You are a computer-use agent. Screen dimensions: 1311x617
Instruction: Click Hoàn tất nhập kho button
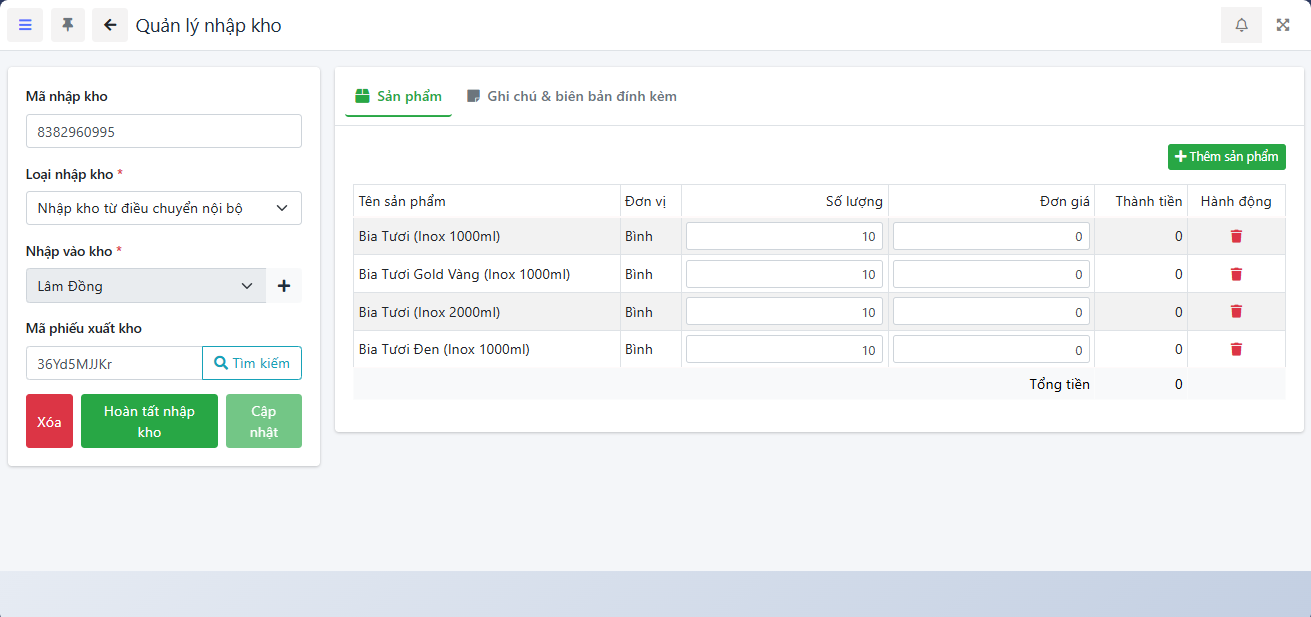click(149, 421)
